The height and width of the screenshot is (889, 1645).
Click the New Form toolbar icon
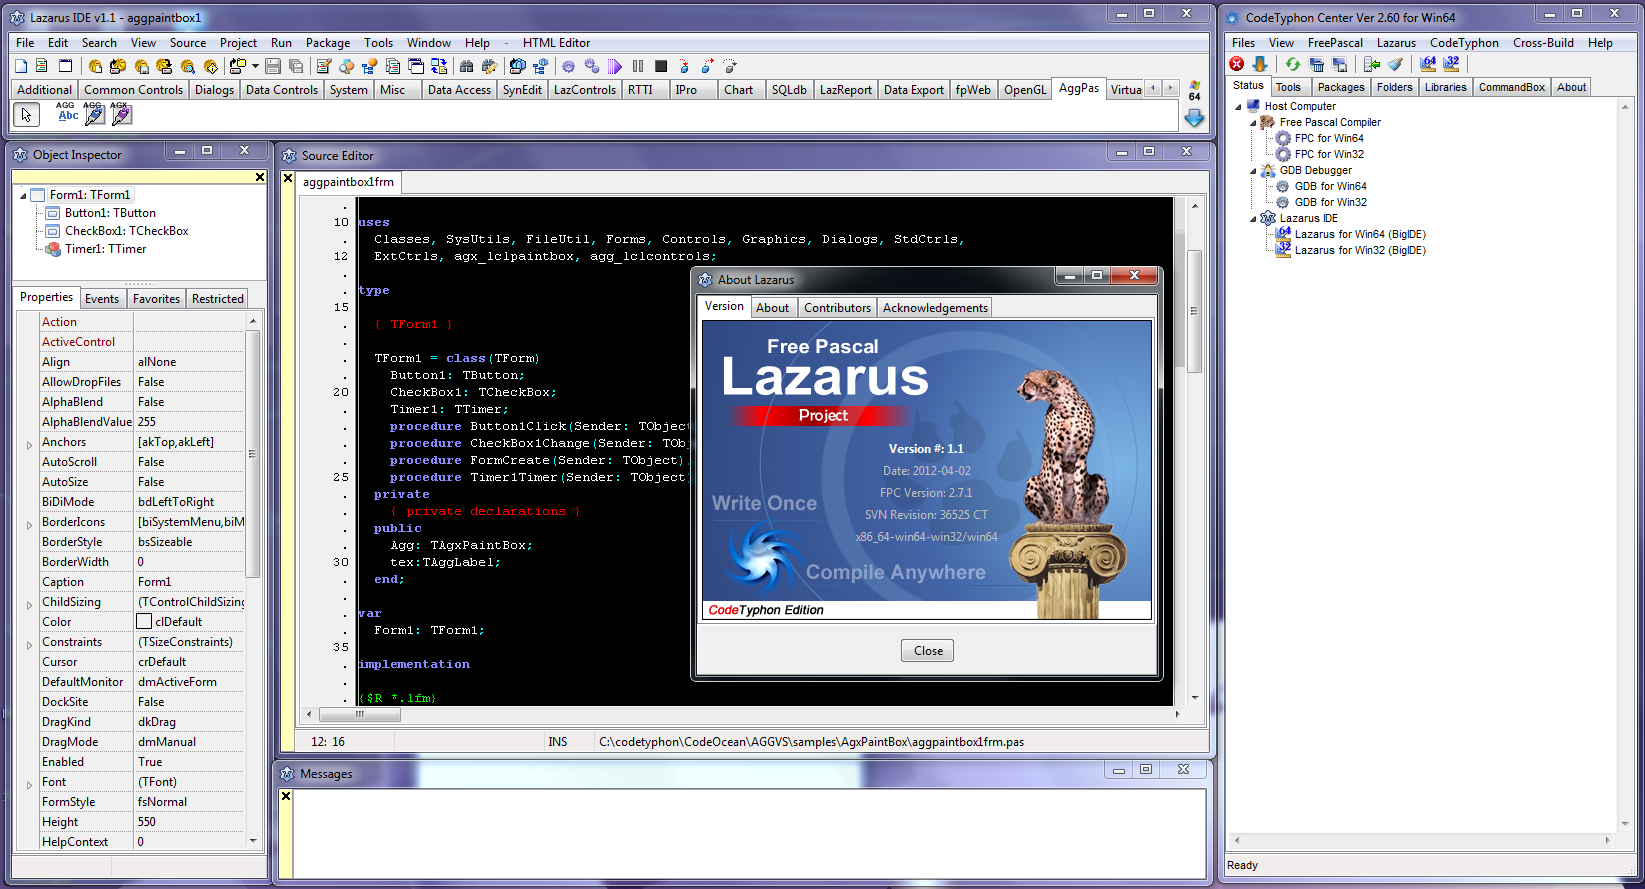coord(65,66)
